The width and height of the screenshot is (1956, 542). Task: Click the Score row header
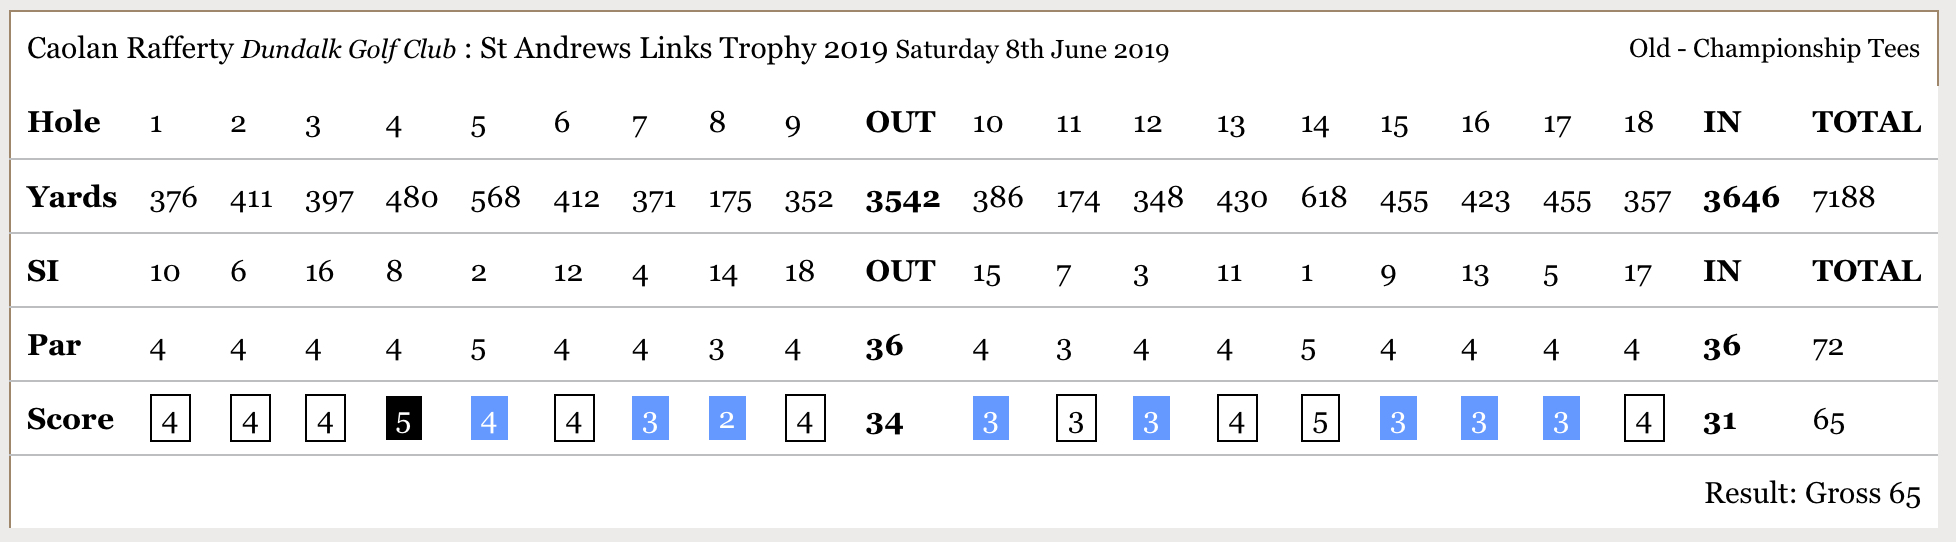click(70, 419)
